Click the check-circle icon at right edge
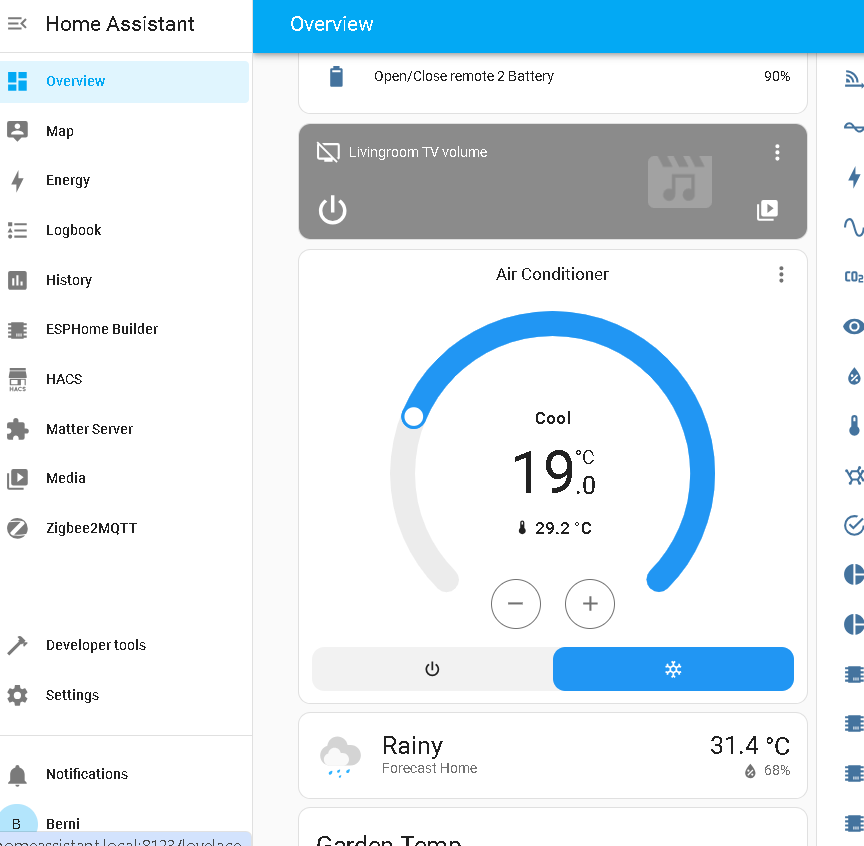The image size is (864, 846). click(x=854, y=525)
